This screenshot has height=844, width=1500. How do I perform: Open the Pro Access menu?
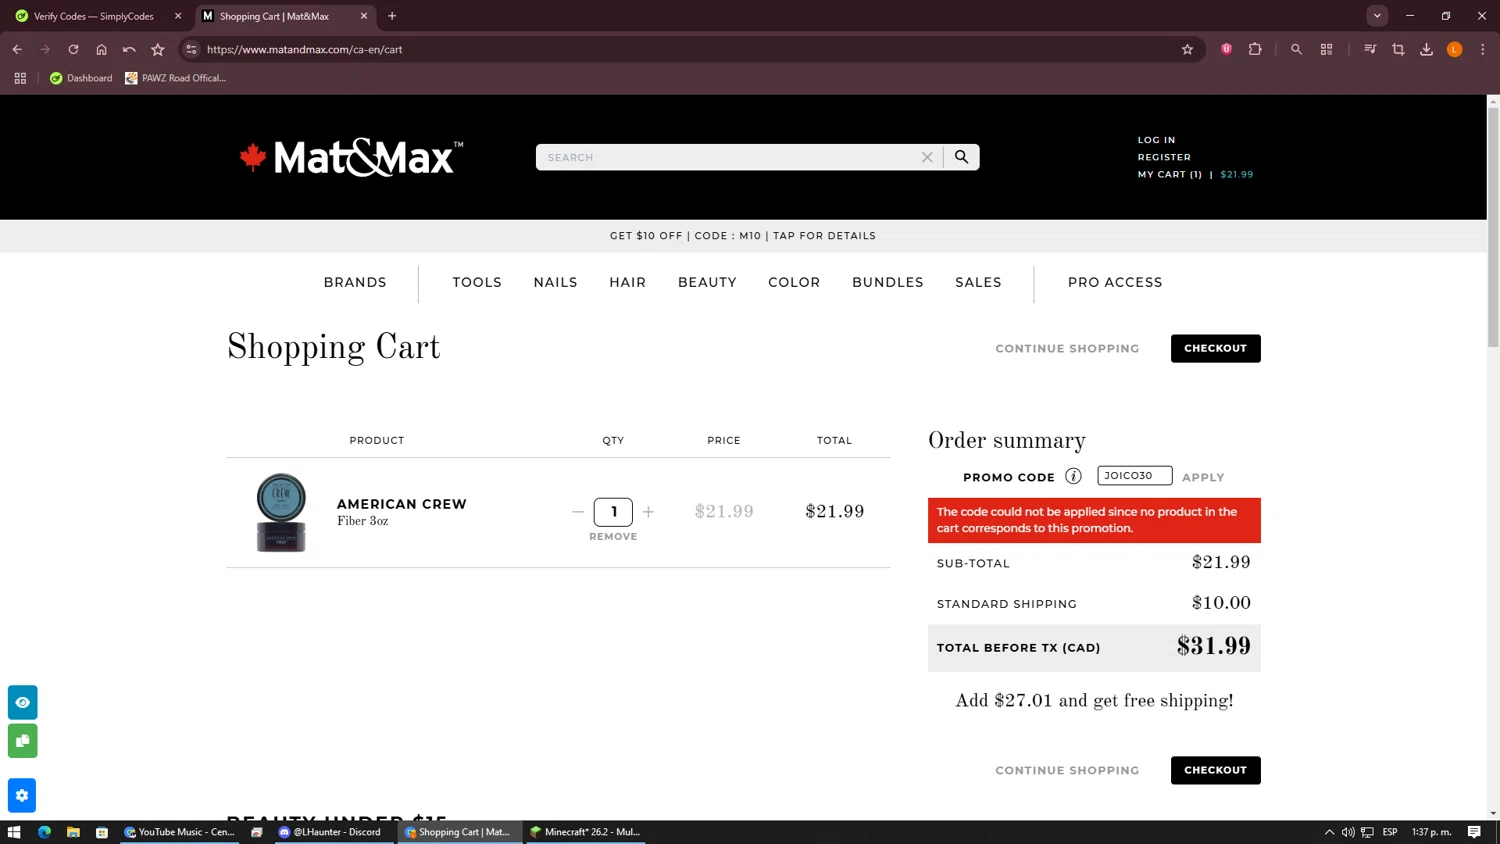point(1115,283)
